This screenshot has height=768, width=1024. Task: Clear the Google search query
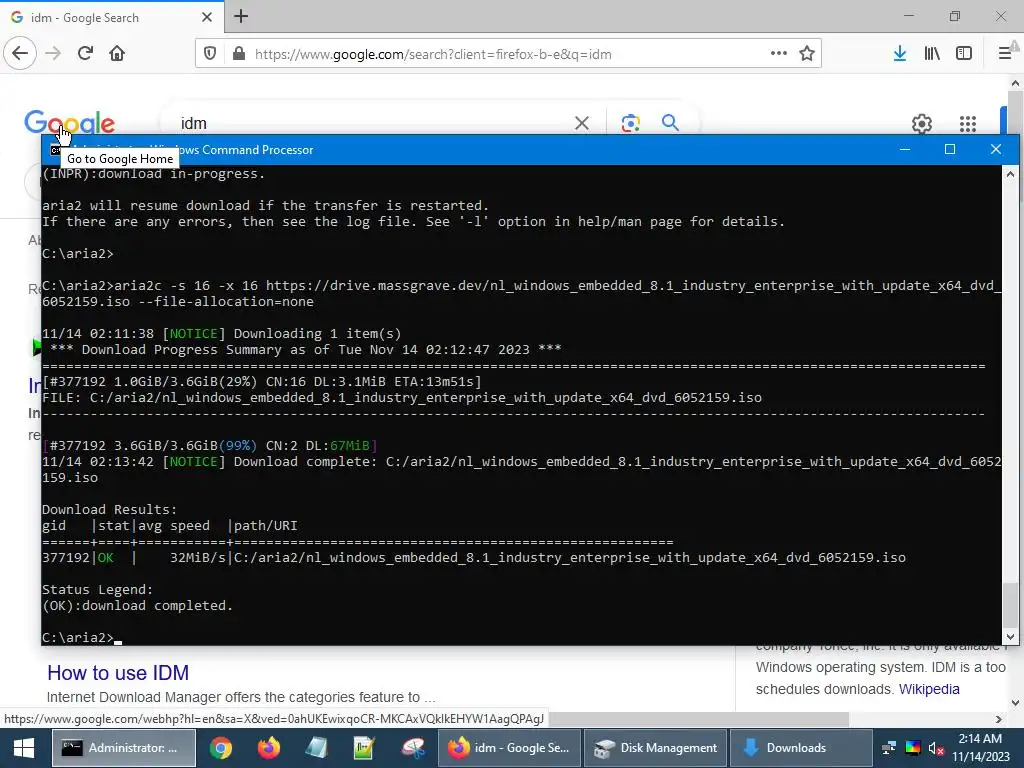(x=582, y=123)
